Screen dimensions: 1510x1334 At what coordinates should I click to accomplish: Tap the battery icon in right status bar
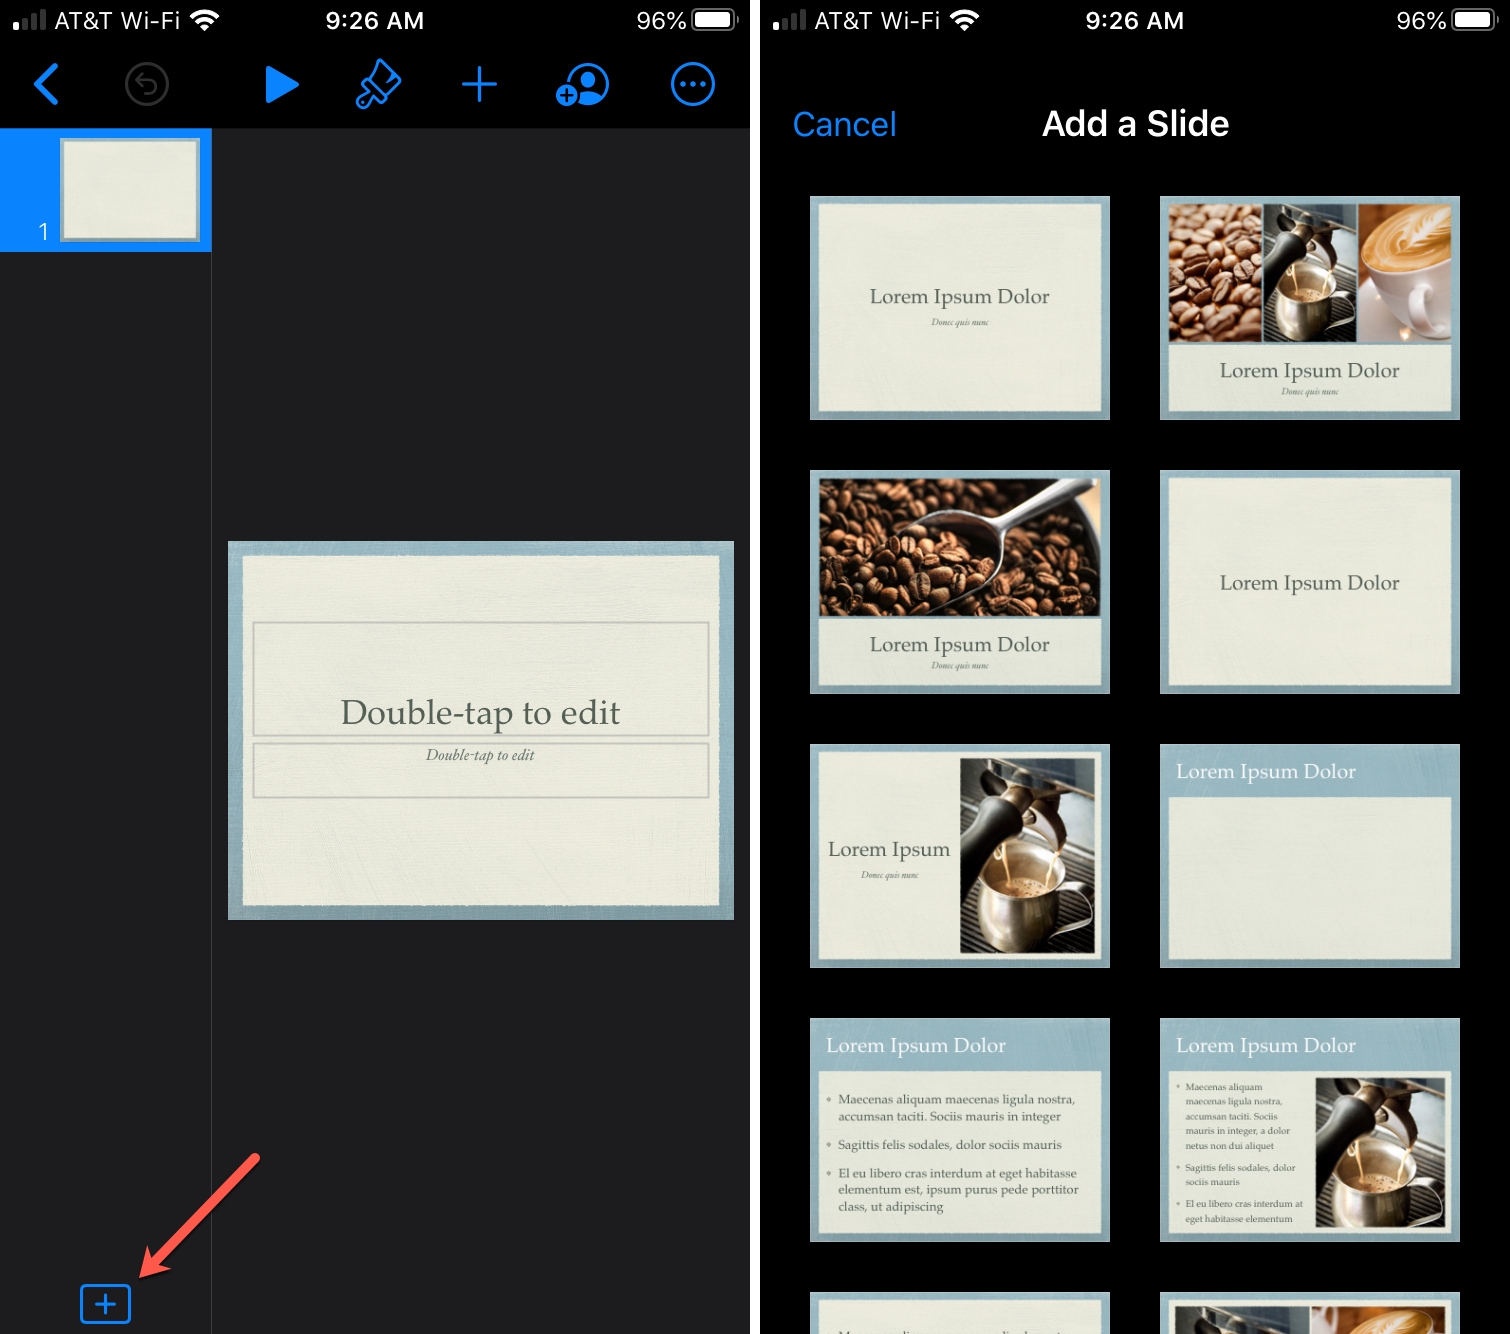1474,20
